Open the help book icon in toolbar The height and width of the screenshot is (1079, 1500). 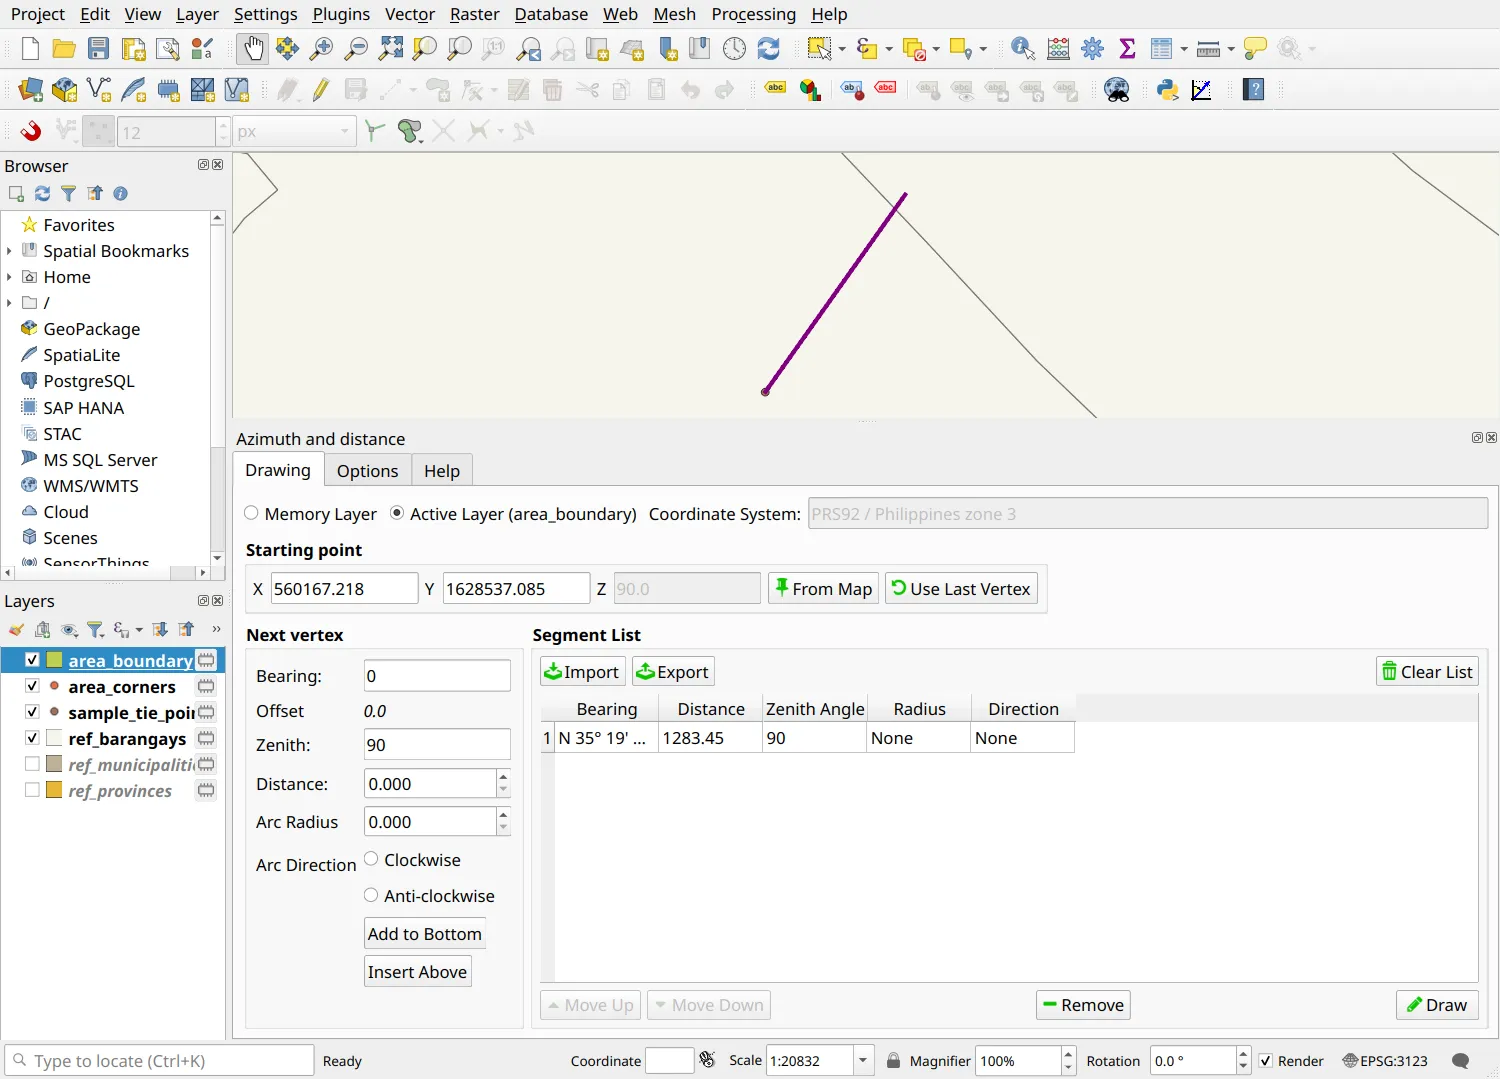1253,90
